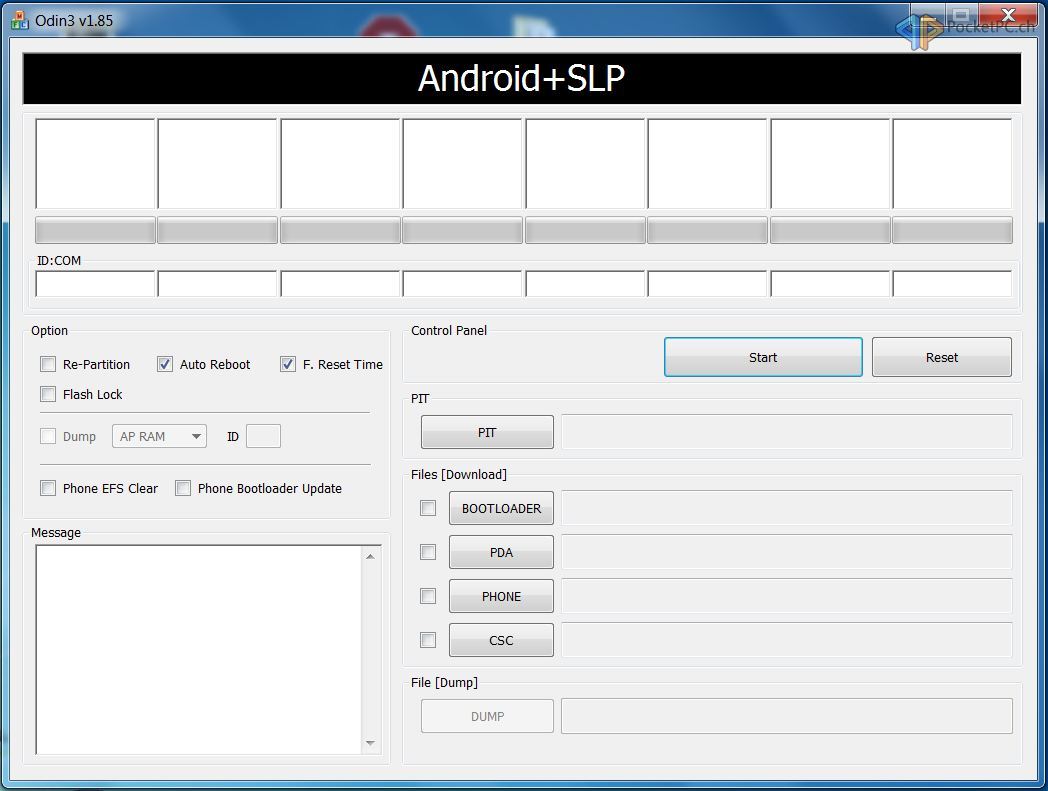
Task: Click the PHONE file path field
Action: (x=787, y=596)
